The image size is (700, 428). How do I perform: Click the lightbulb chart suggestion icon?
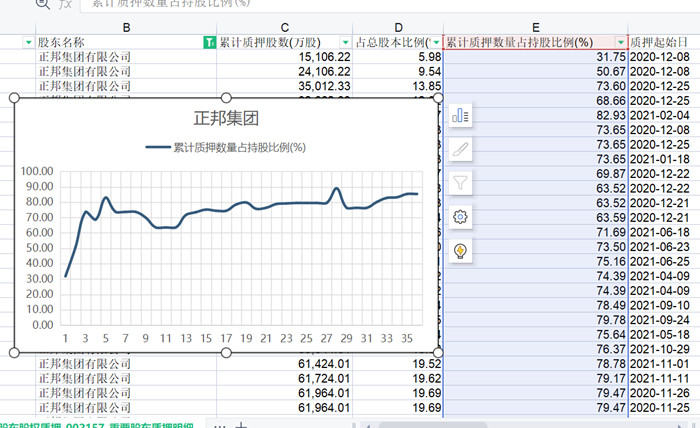(460, 250)
